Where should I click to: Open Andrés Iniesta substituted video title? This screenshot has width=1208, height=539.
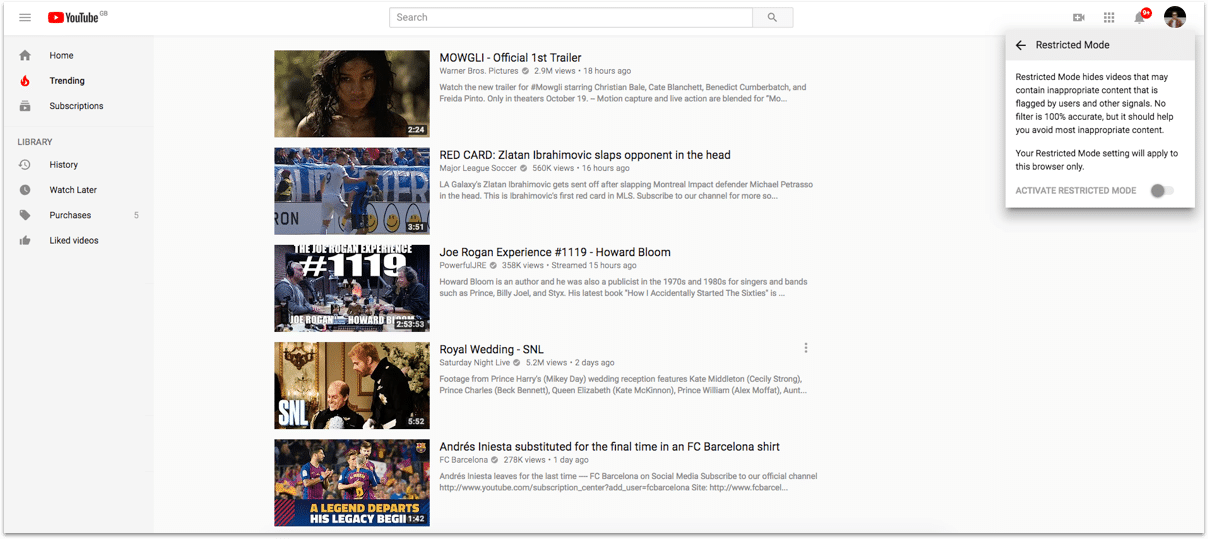click(609, 447)
